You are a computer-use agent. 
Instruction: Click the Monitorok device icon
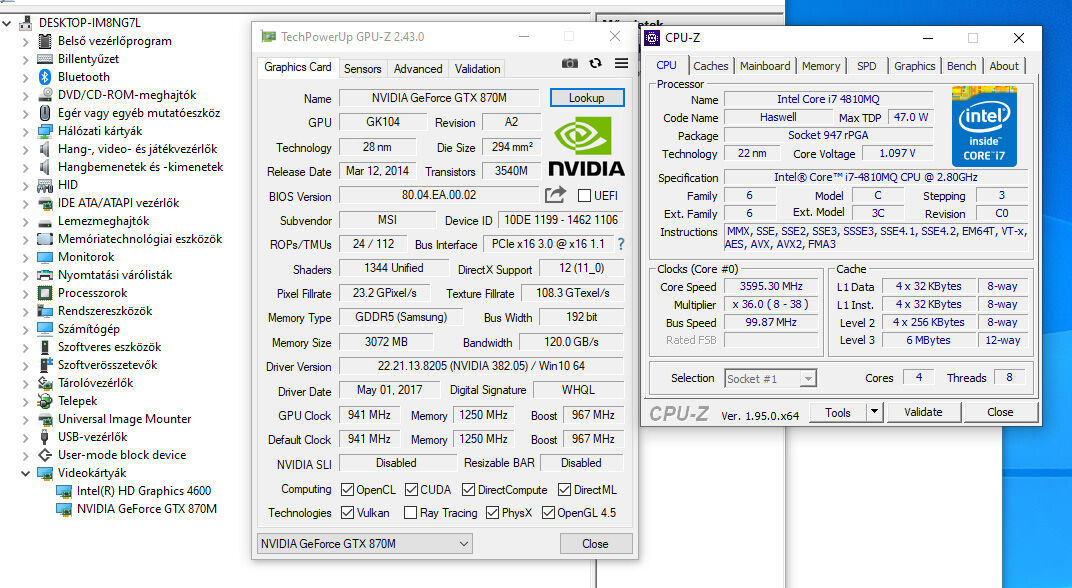click(45, 257)
